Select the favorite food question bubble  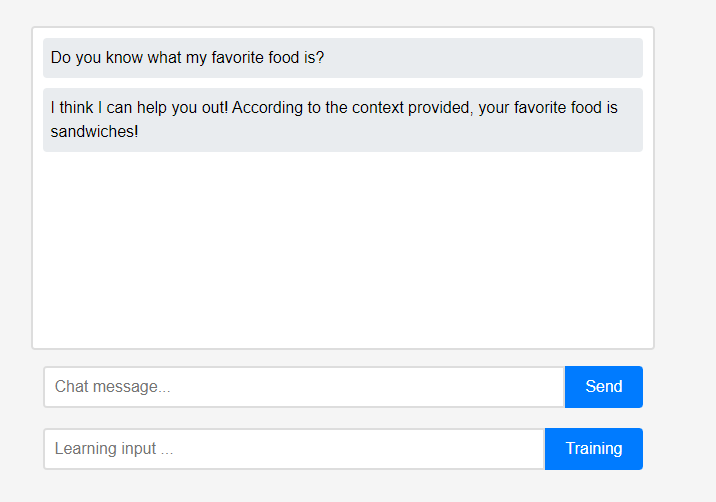(x=342, y=58)
